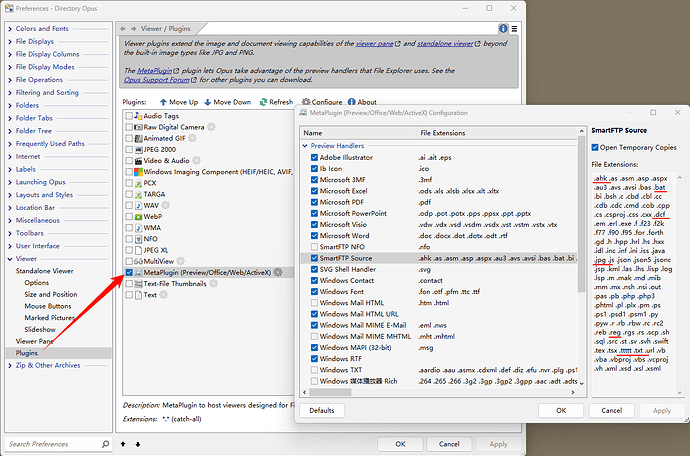This screenshot has height=456, width=690.
Task: Click Cancel in the Preferences window
Action: coord(449,444)
